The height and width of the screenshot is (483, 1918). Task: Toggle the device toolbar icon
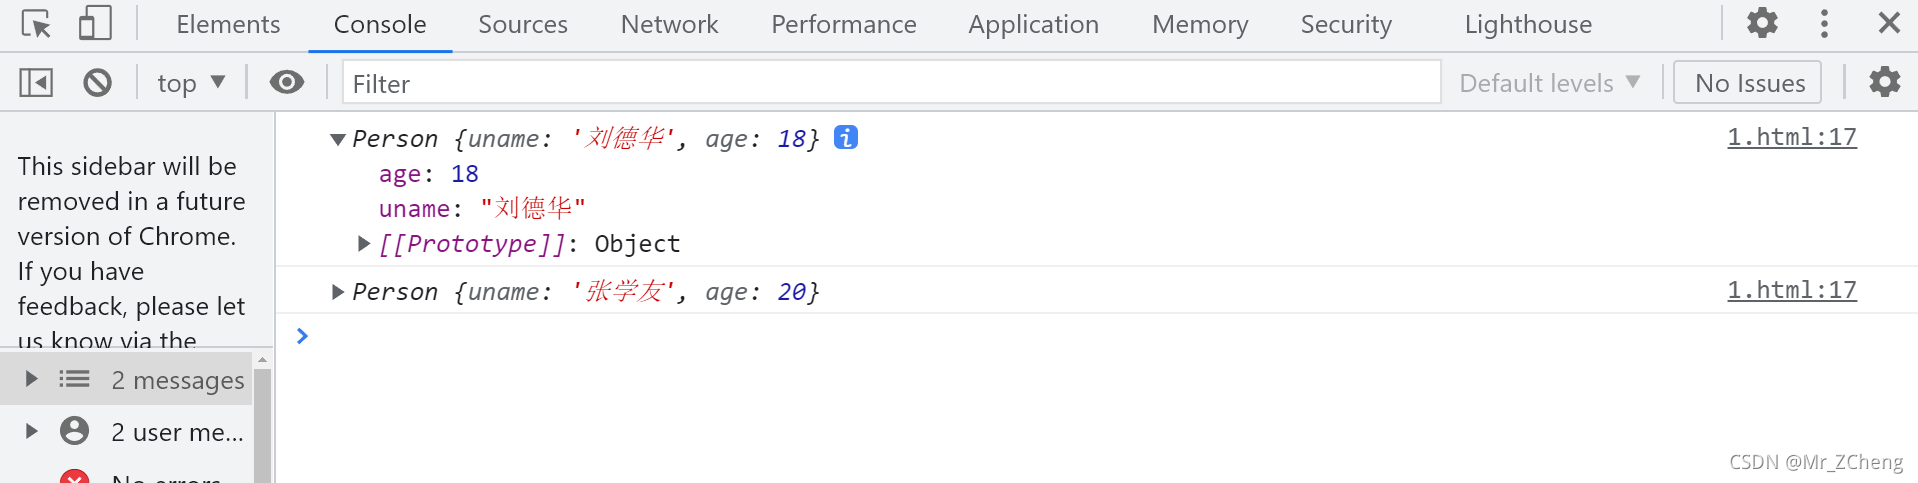pos(95,23)
